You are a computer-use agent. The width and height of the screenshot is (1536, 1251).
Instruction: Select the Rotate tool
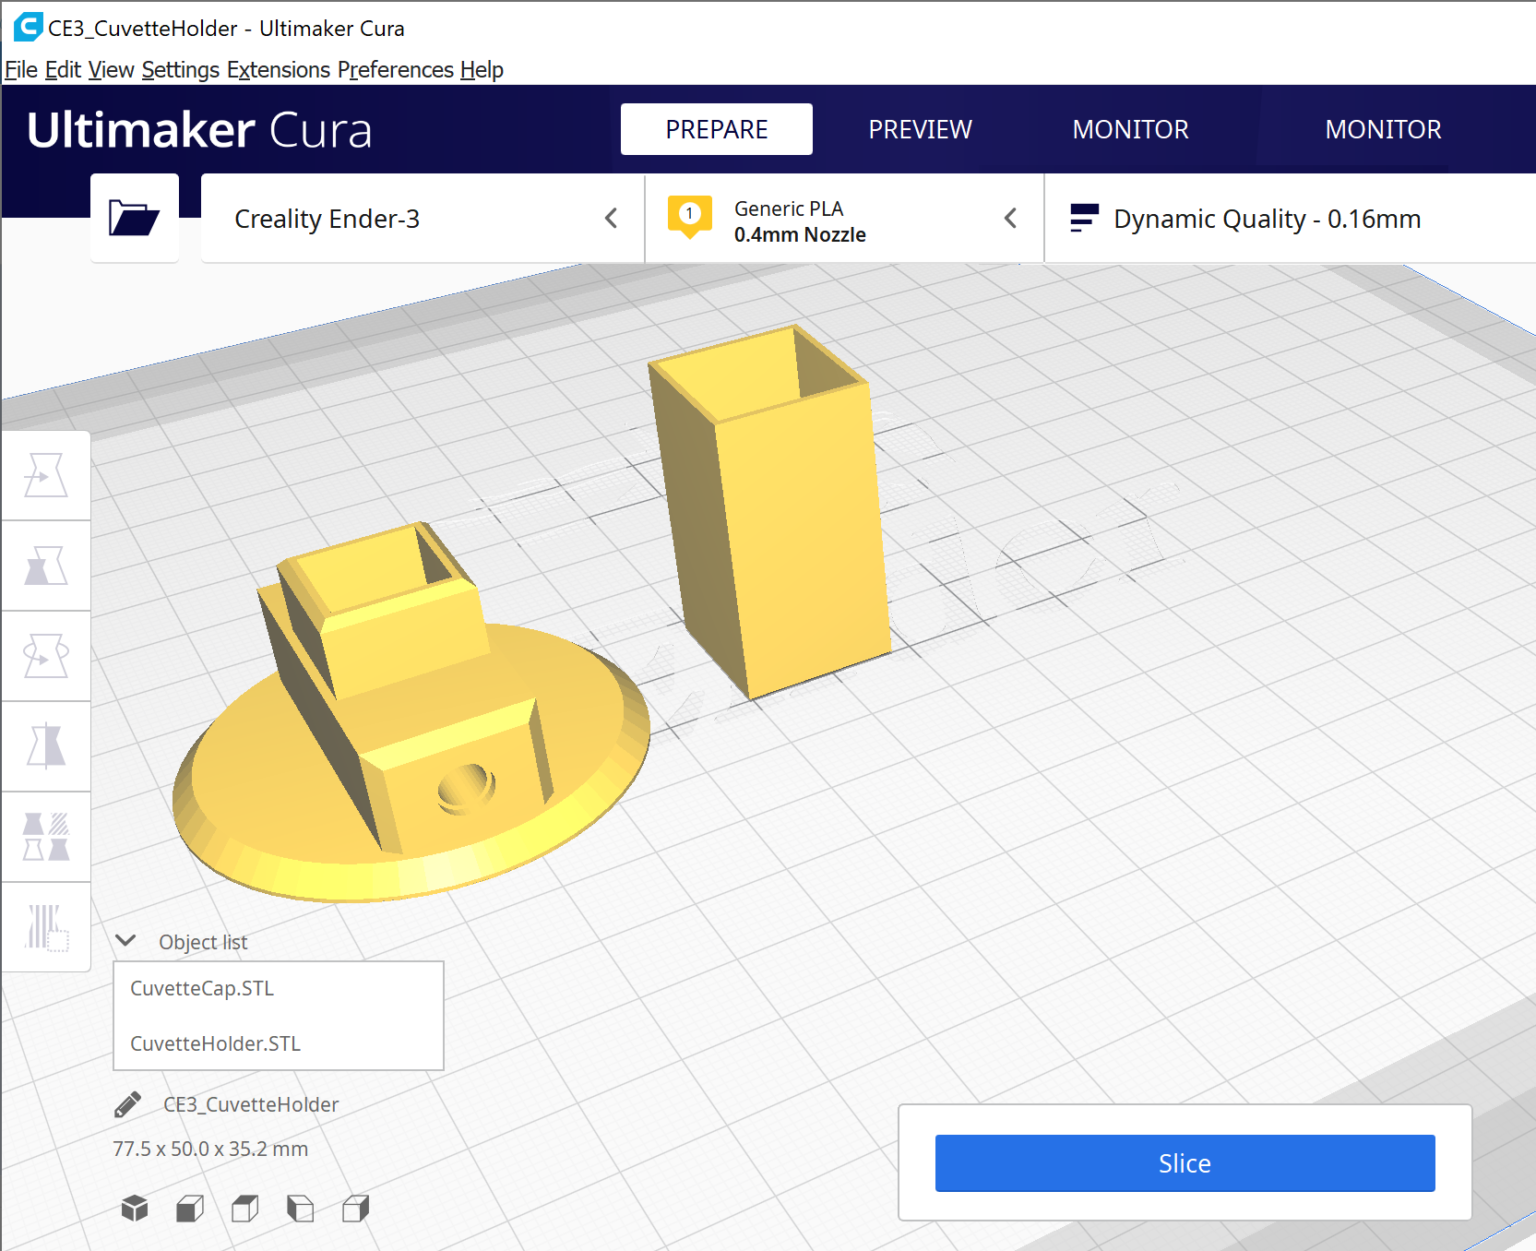click(45, 656)
